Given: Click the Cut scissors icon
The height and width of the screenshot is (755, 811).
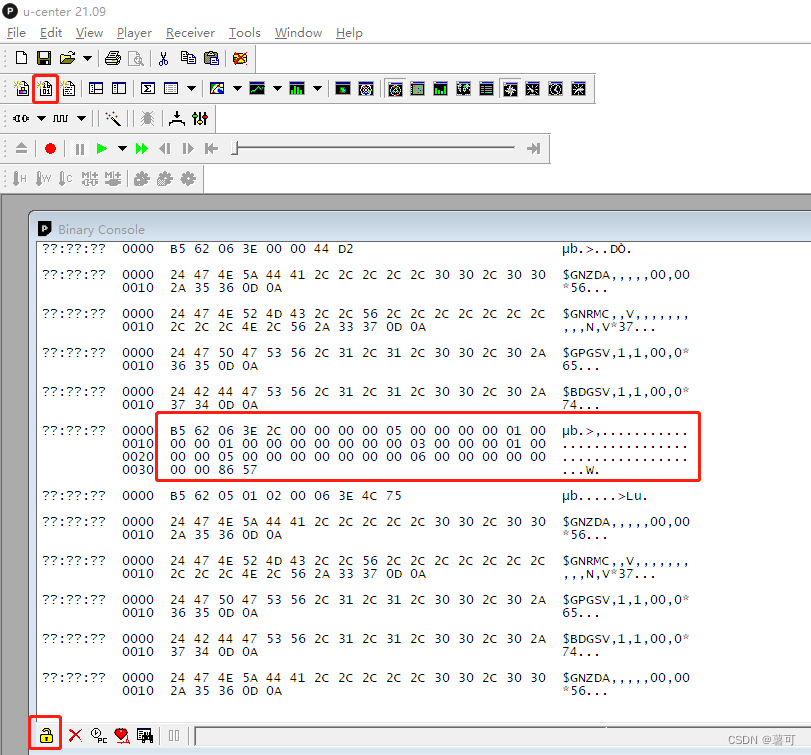Looking at the screenshot, I should point(163,58).
